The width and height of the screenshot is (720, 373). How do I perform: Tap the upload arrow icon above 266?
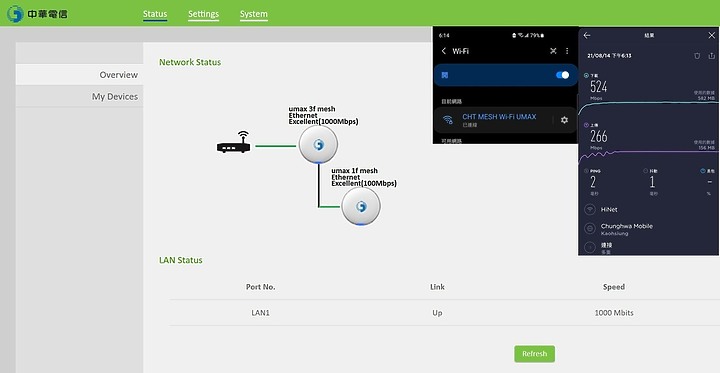(x=586, y=125)
